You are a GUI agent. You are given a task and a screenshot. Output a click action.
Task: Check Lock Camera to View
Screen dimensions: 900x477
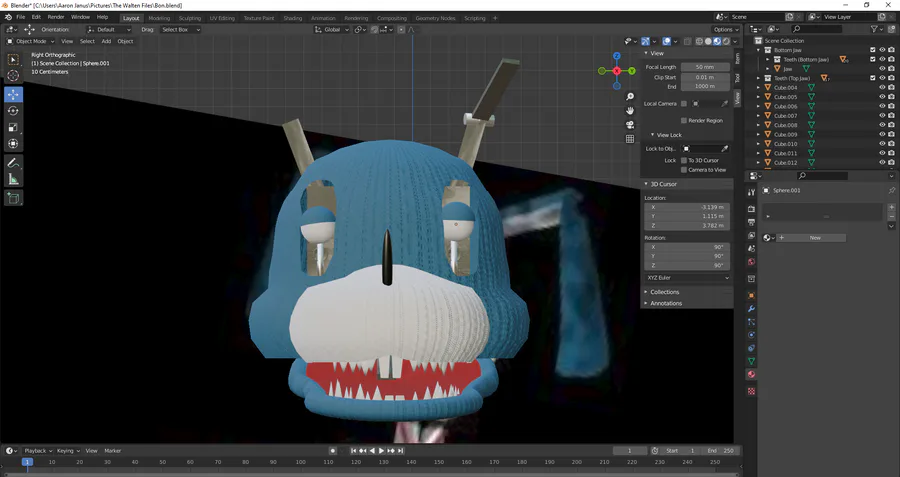point(684,170)
